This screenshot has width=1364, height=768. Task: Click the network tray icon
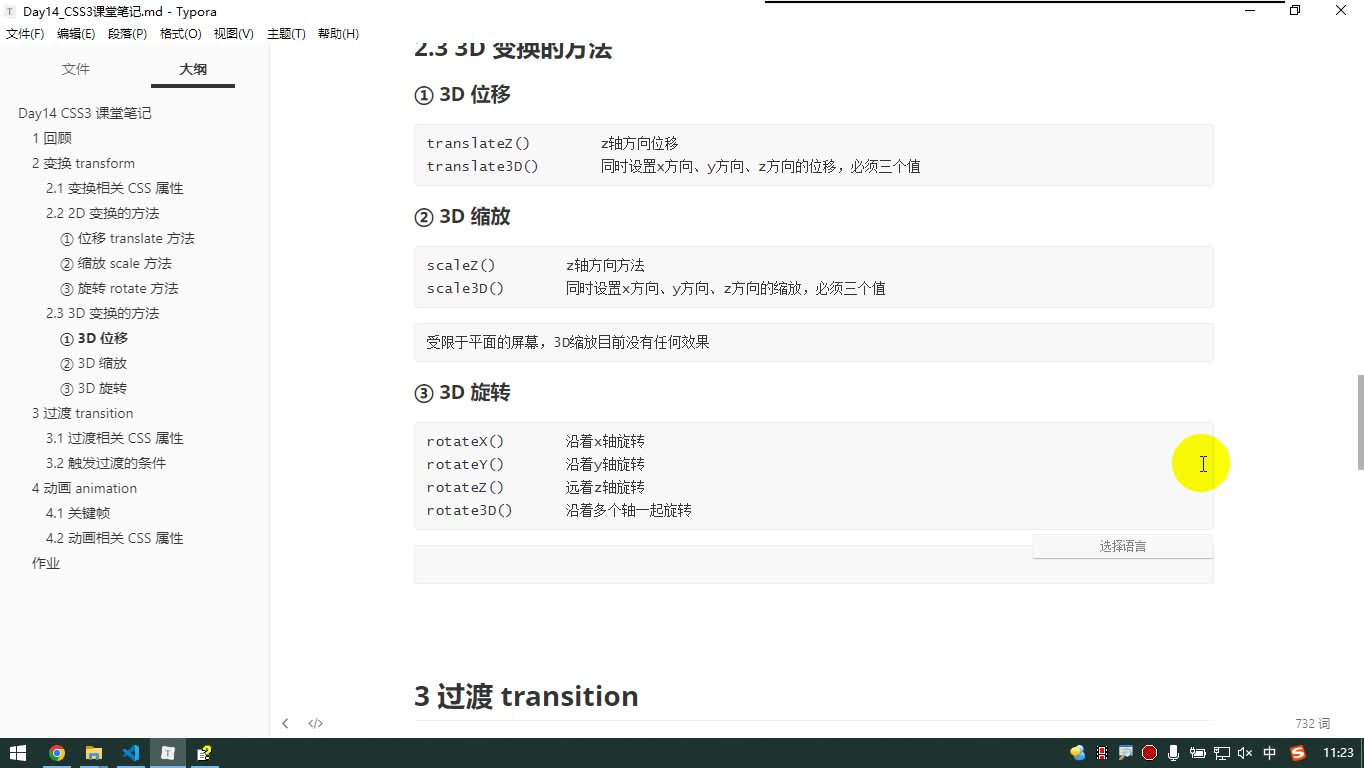tap(1222, 753)
